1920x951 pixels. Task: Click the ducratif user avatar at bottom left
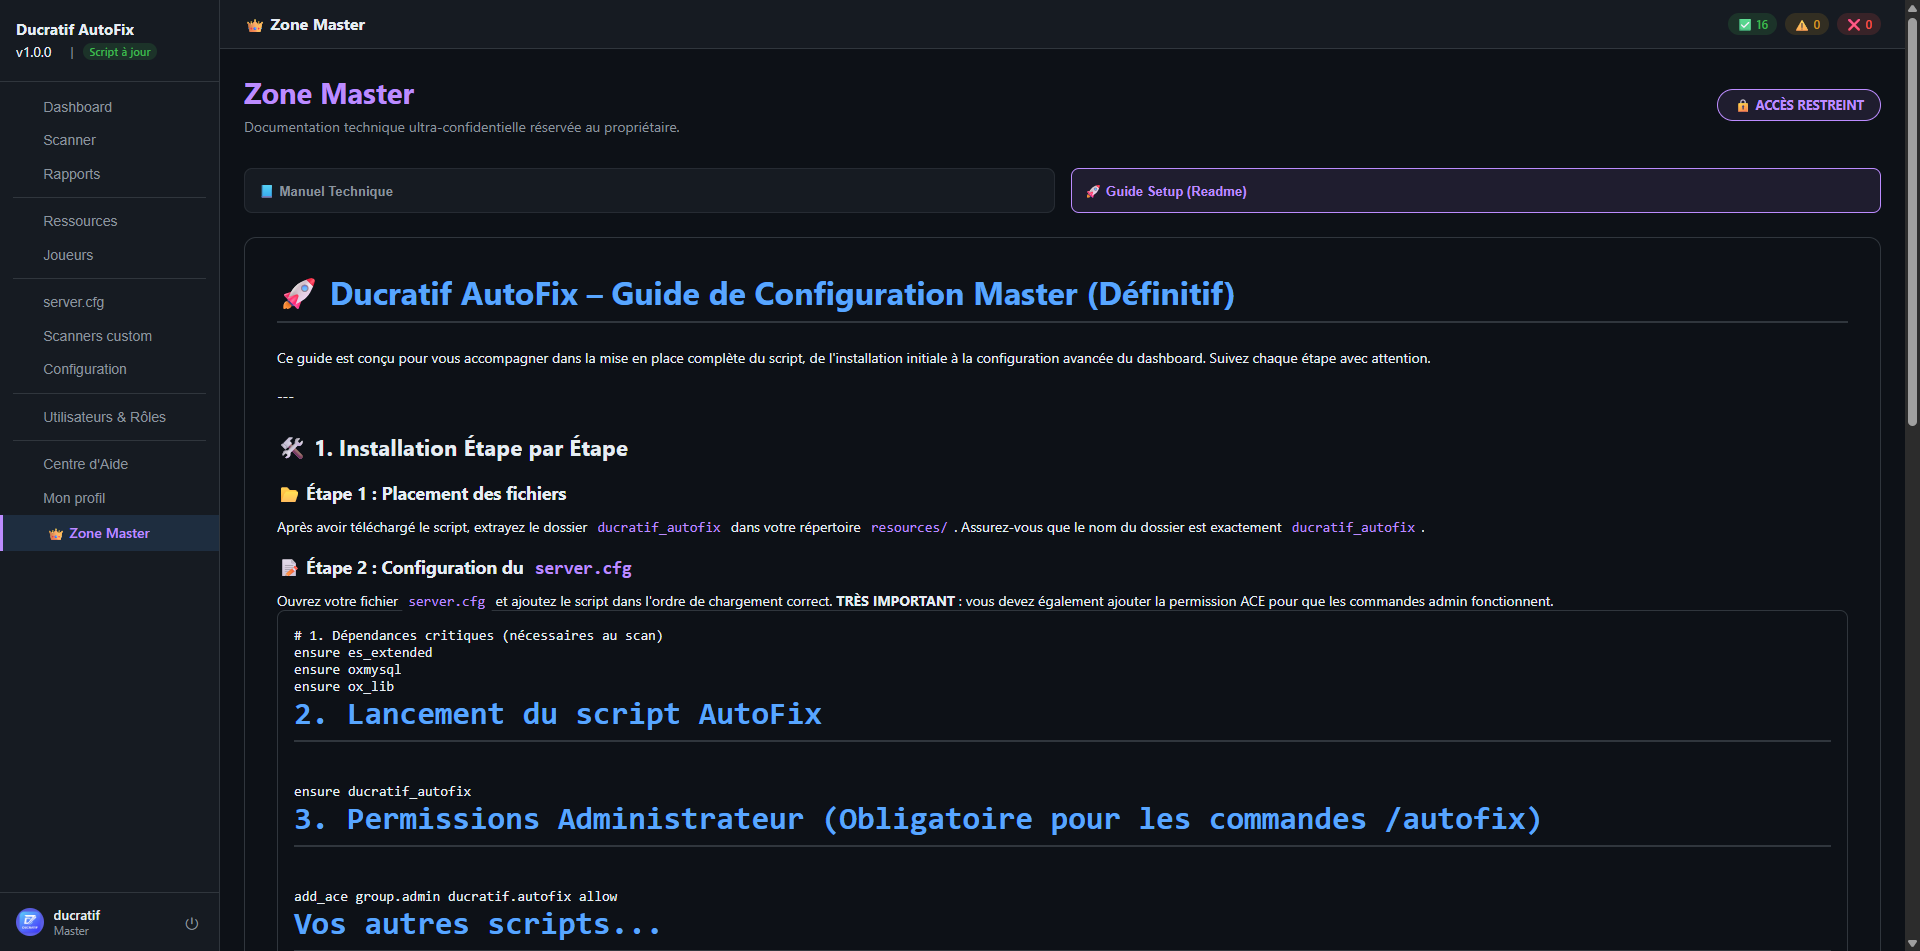(x=28, y=922)
